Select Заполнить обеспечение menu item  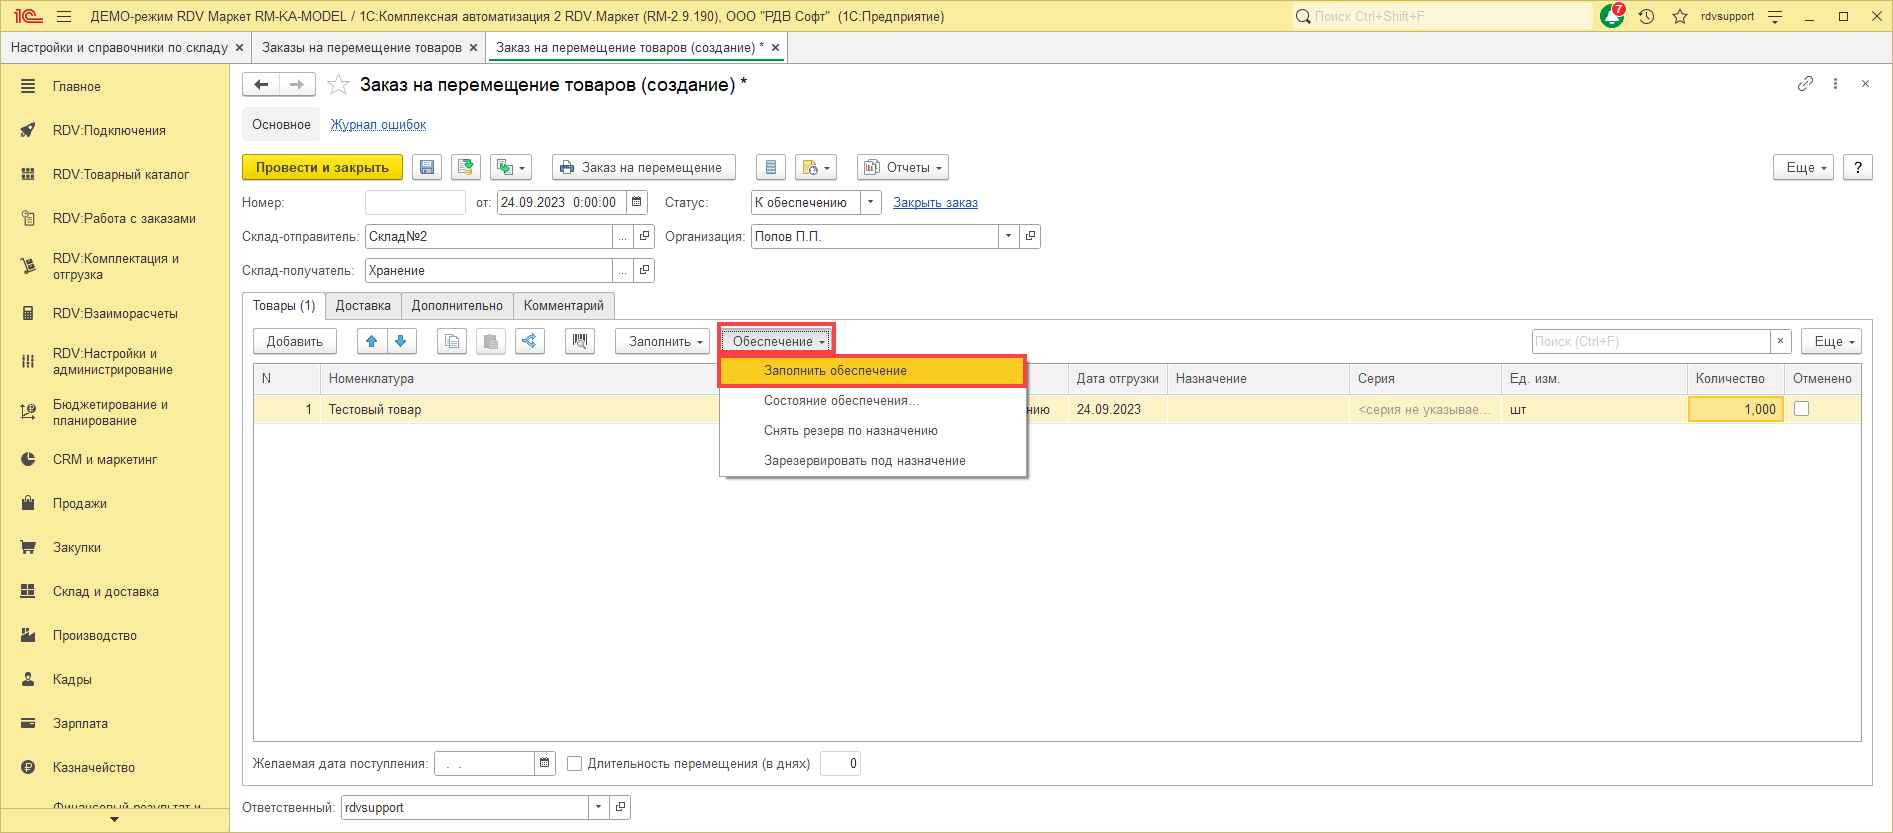click(835, 370)
